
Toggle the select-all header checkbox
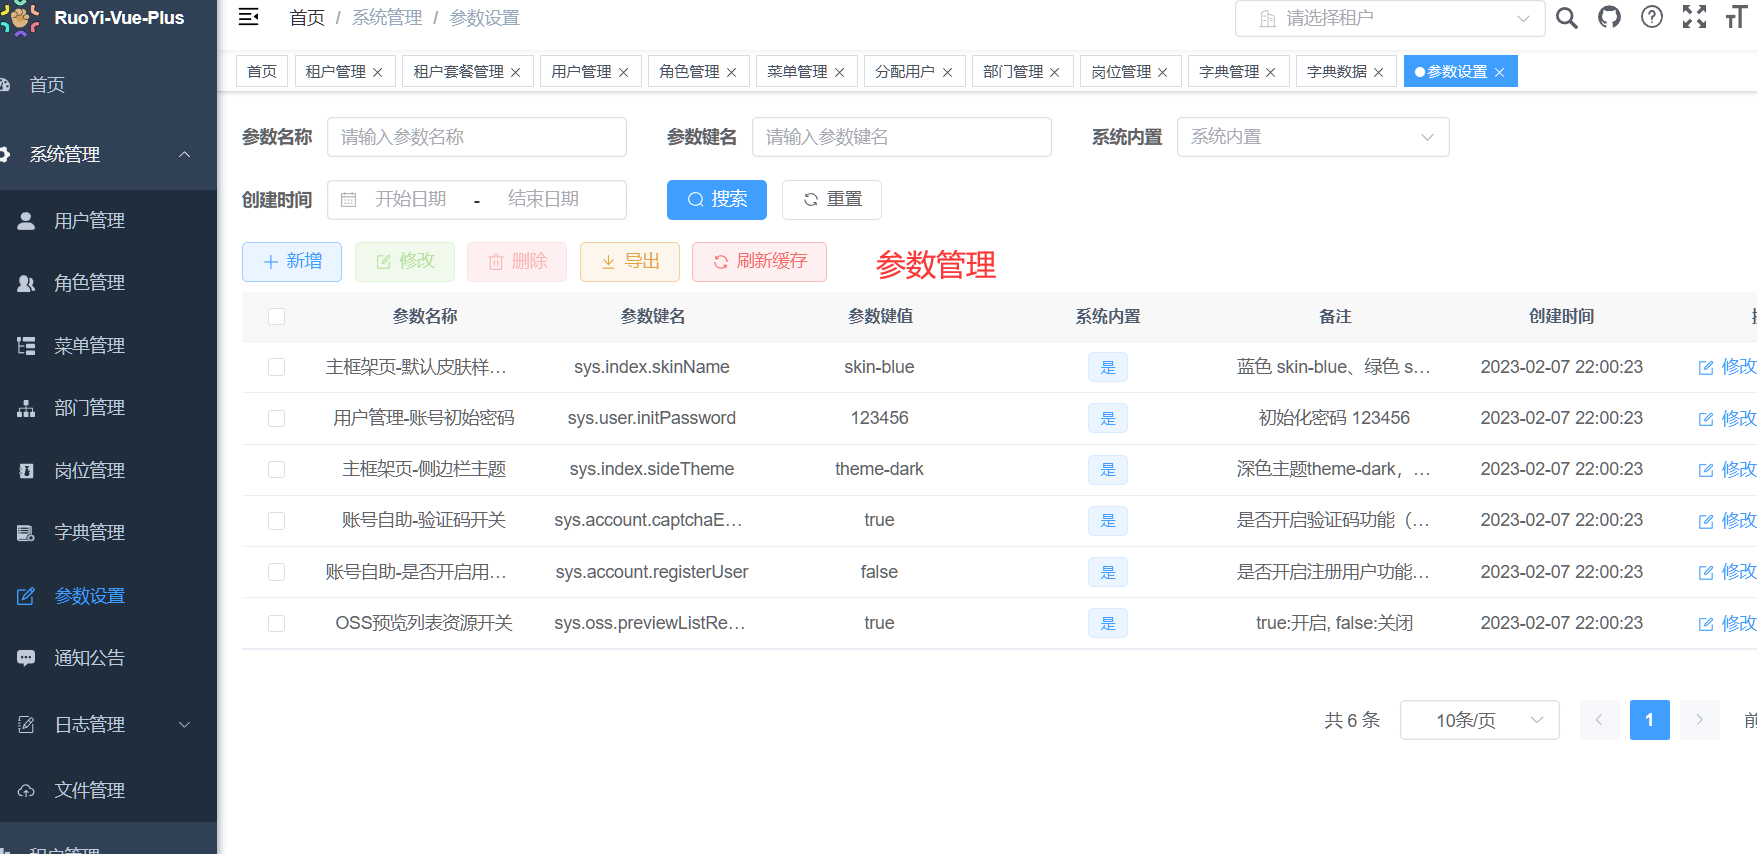point(277,316)
